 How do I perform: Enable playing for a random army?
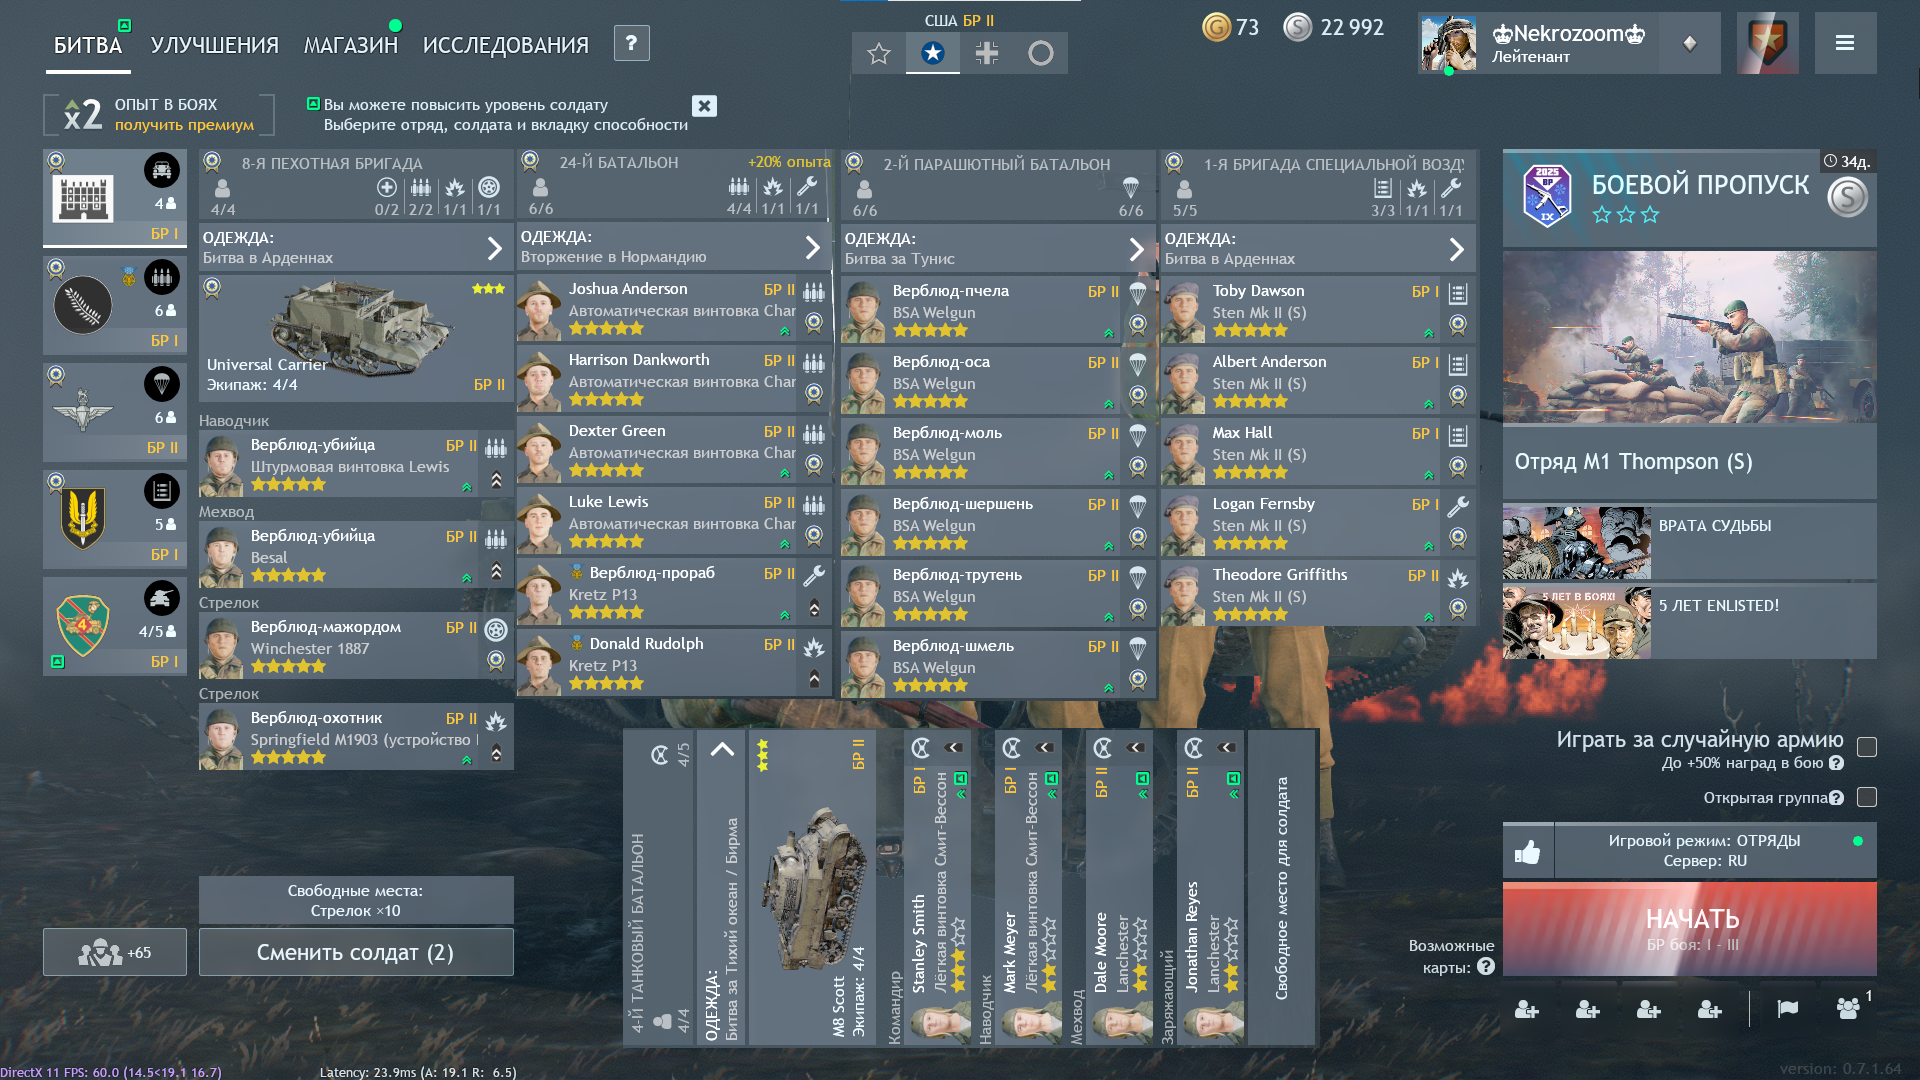coord(1866,747)
